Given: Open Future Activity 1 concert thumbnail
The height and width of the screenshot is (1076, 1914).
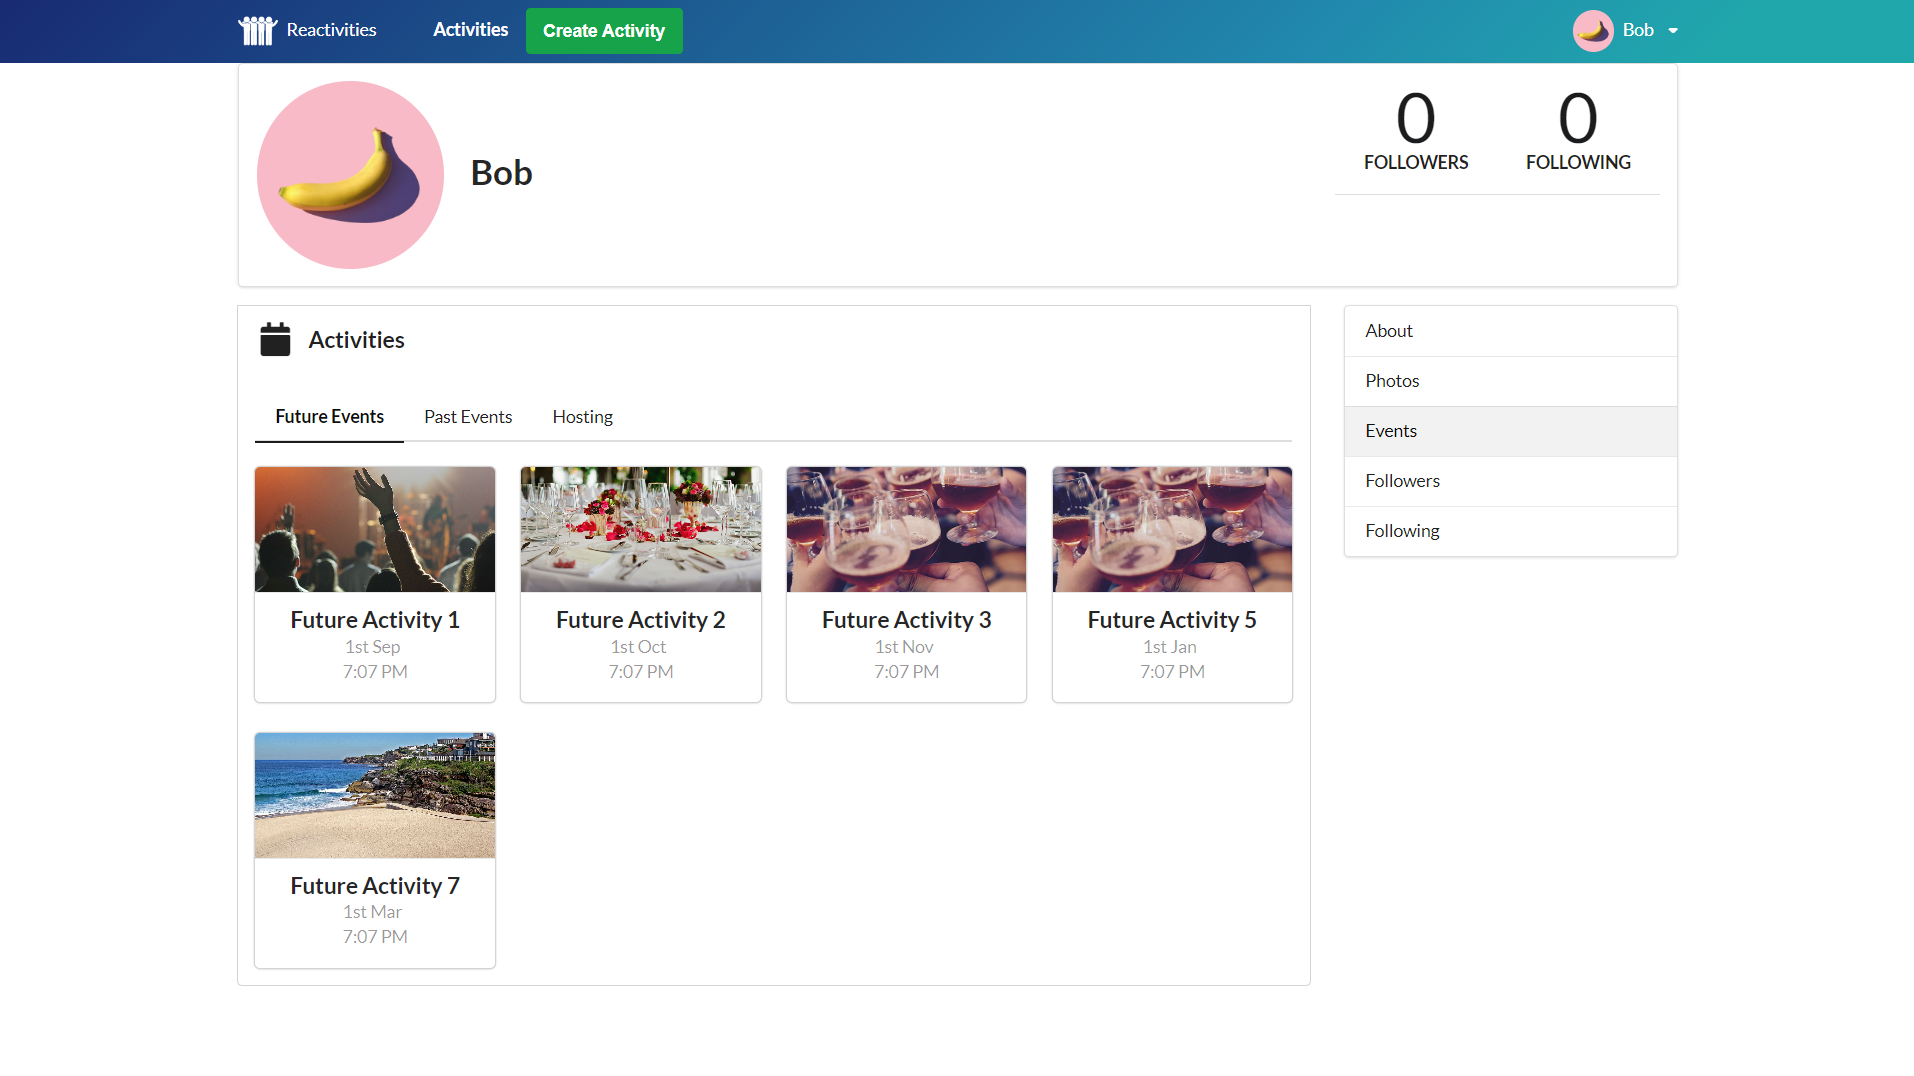Looking at the screenshot, I should 375,529.
